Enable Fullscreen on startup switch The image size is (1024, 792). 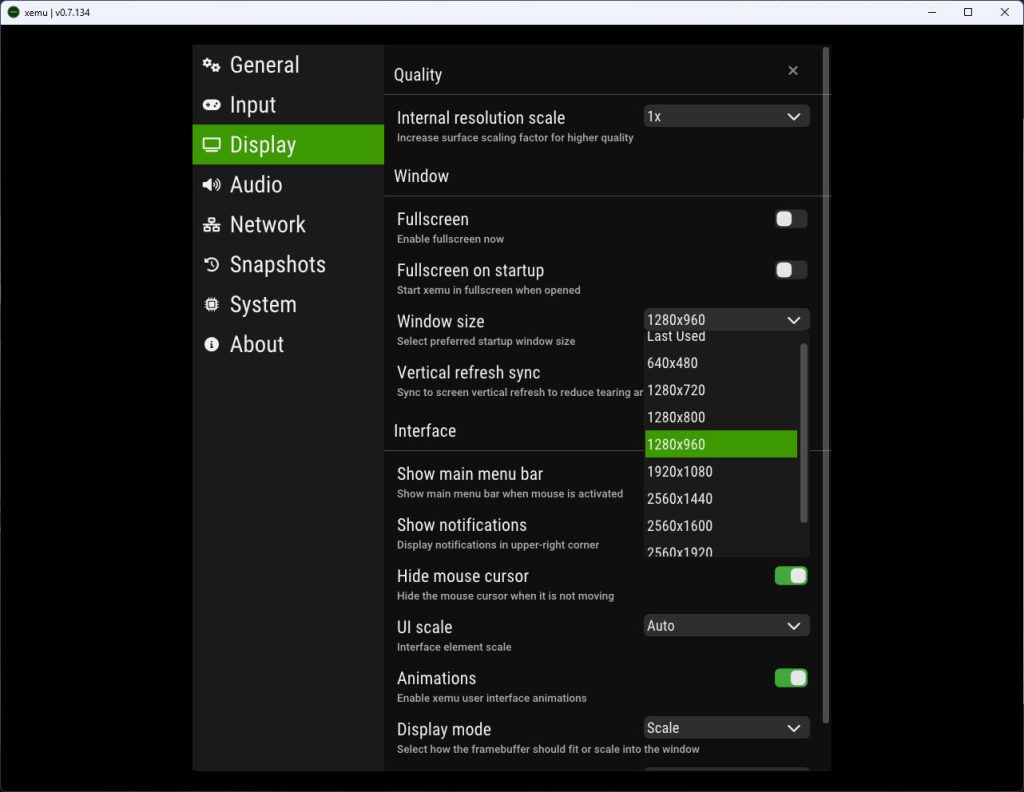point(791,270)
